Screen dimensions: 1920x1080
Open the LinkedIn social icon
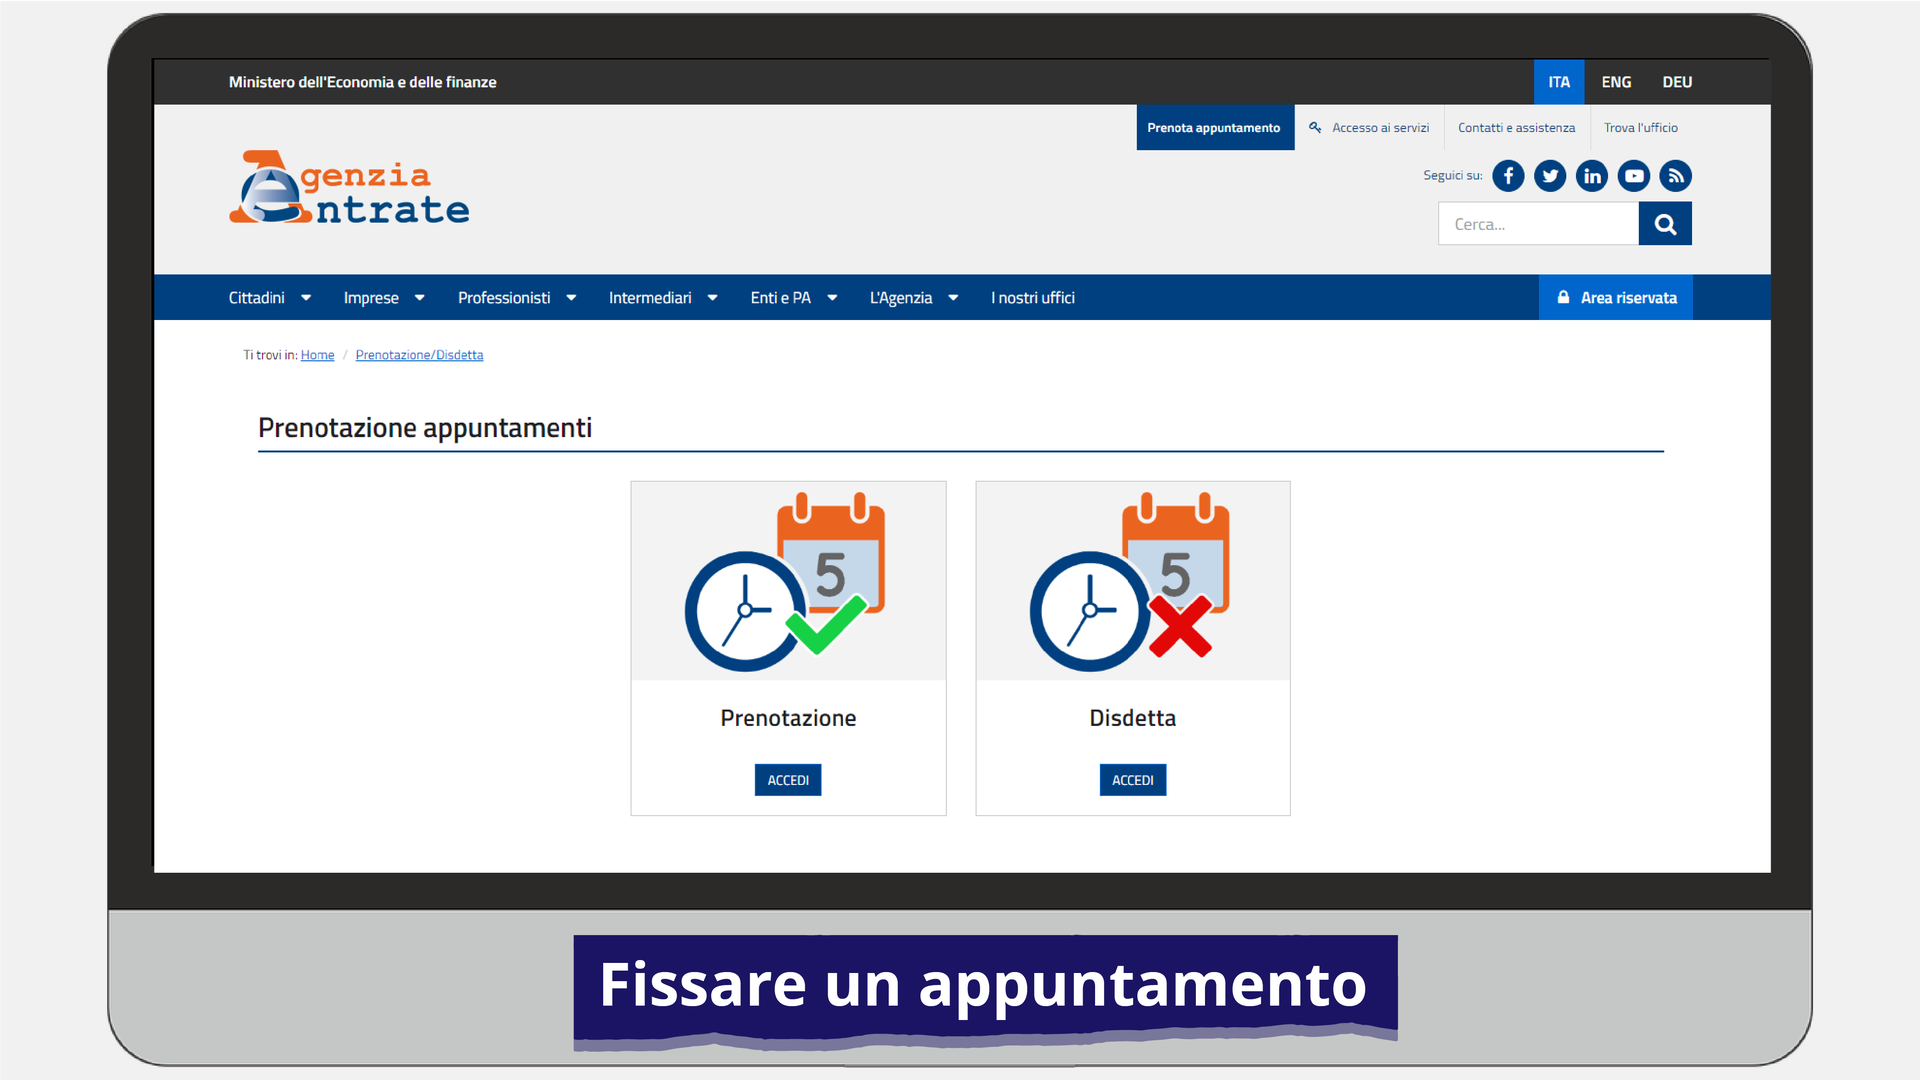pos(1592,176)
